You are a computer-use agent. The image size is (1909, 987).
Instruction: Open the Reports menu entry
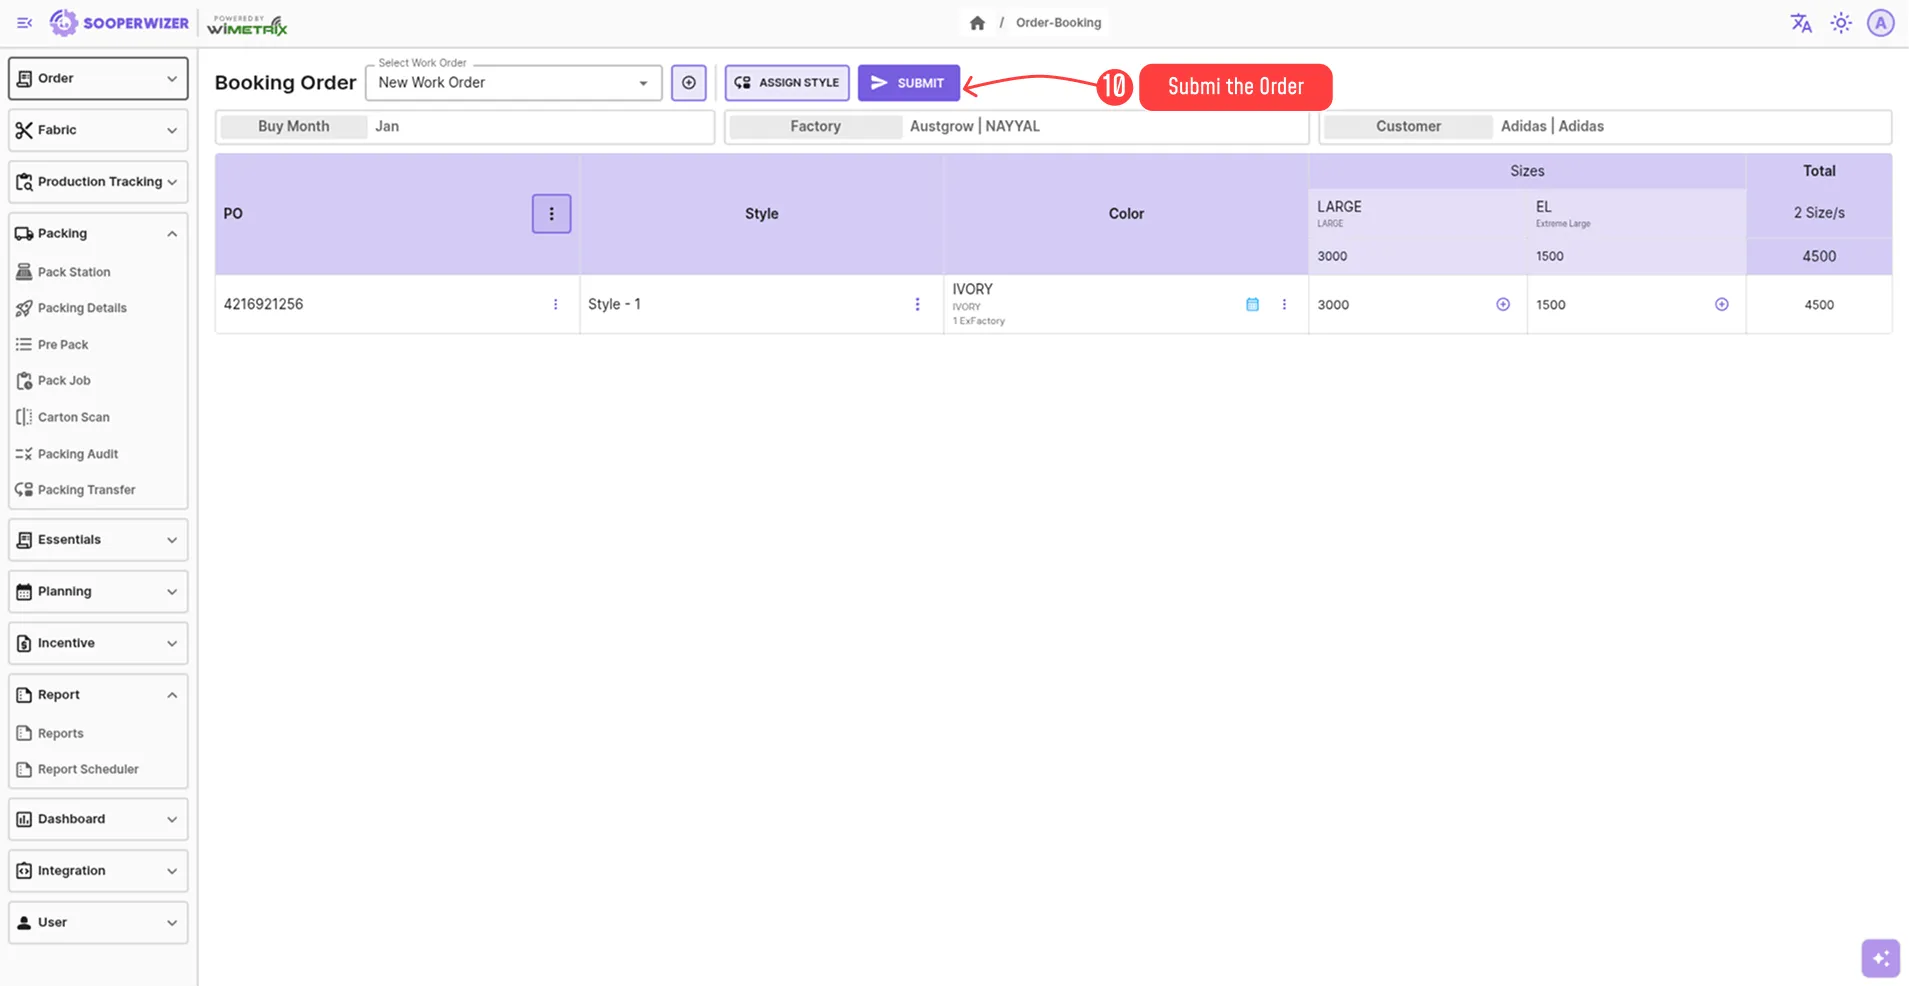click(60, 732)
